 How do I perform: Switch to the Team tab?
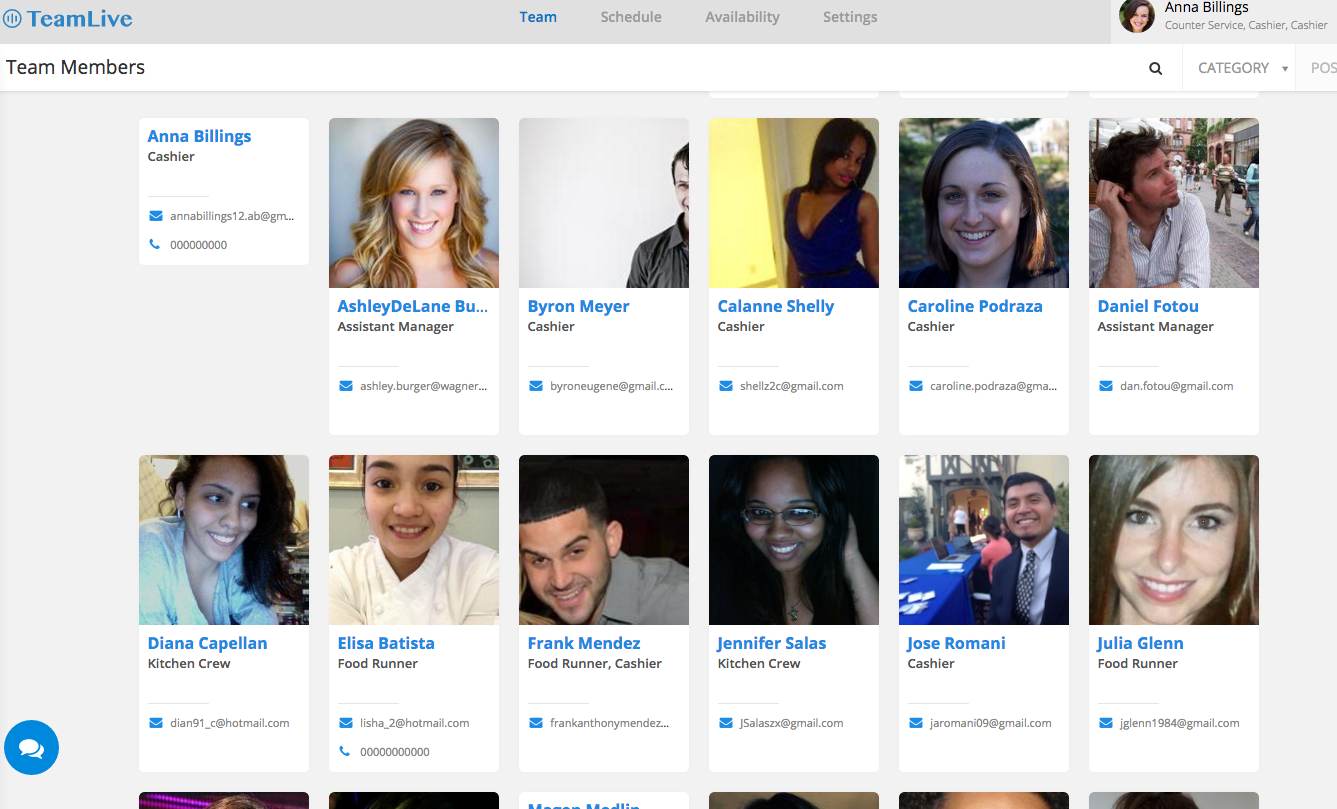[x=538, y=17]
